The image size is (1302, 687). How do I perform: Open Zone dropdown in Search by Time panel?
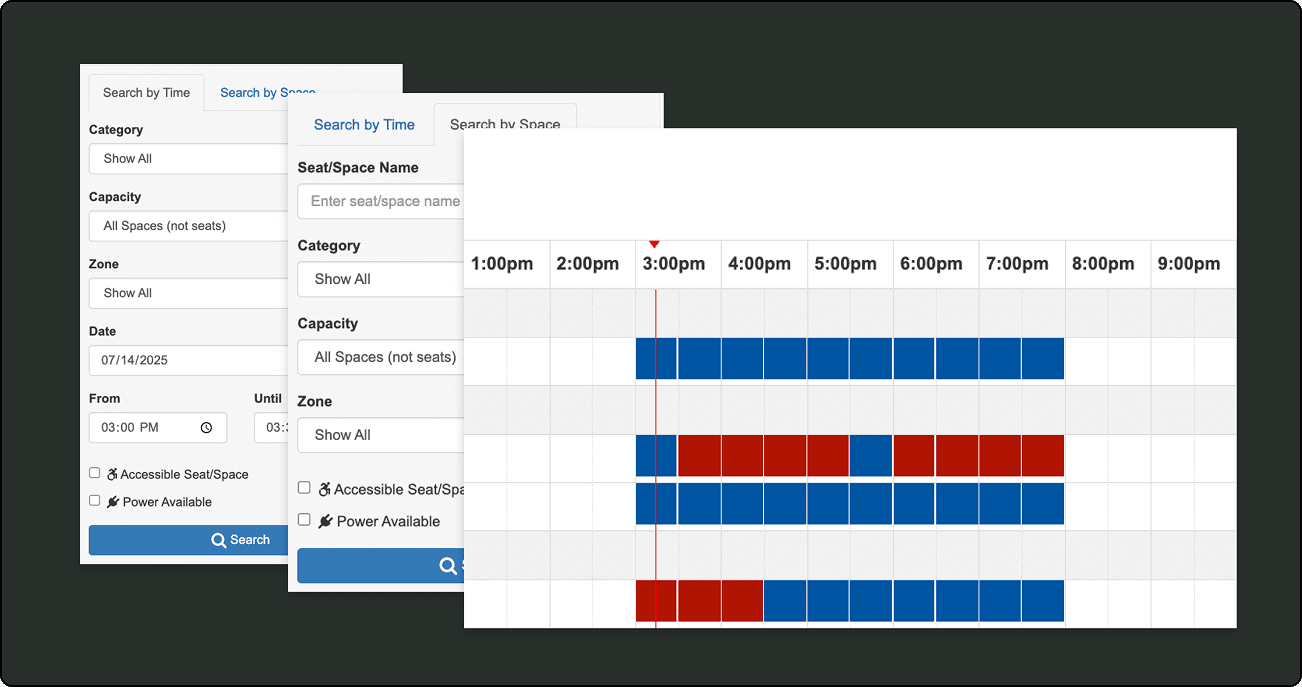tap(188, 293)
